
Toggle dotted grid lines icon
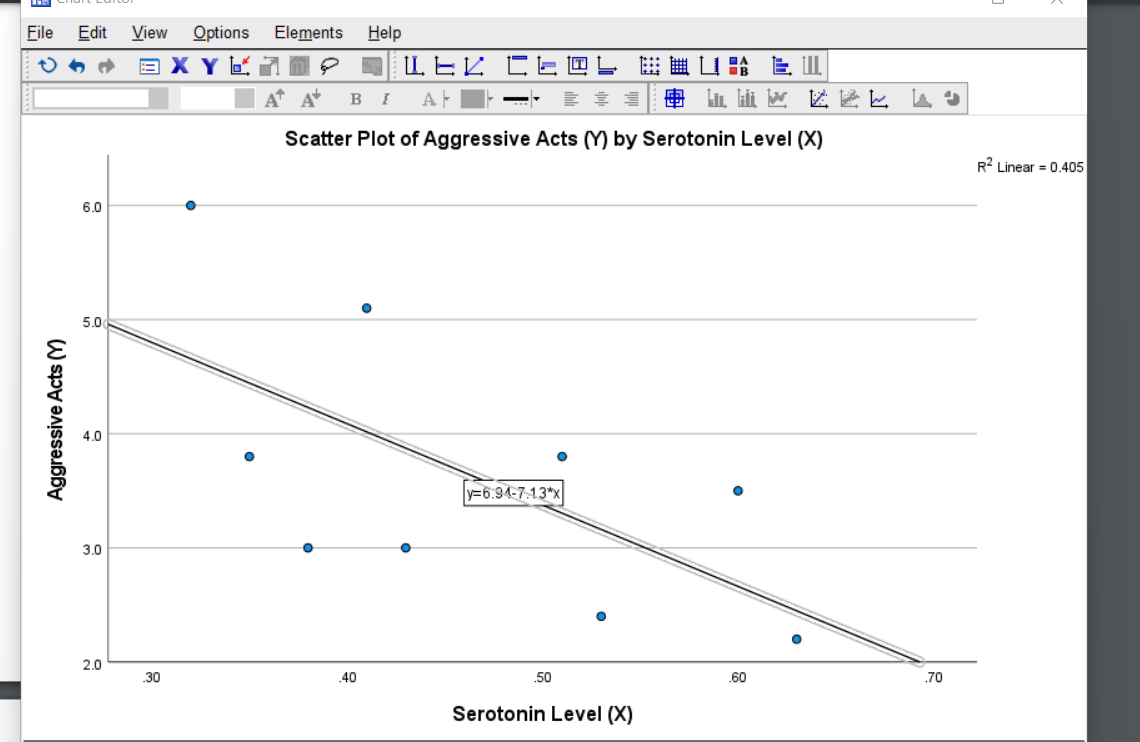pos(649,66)
